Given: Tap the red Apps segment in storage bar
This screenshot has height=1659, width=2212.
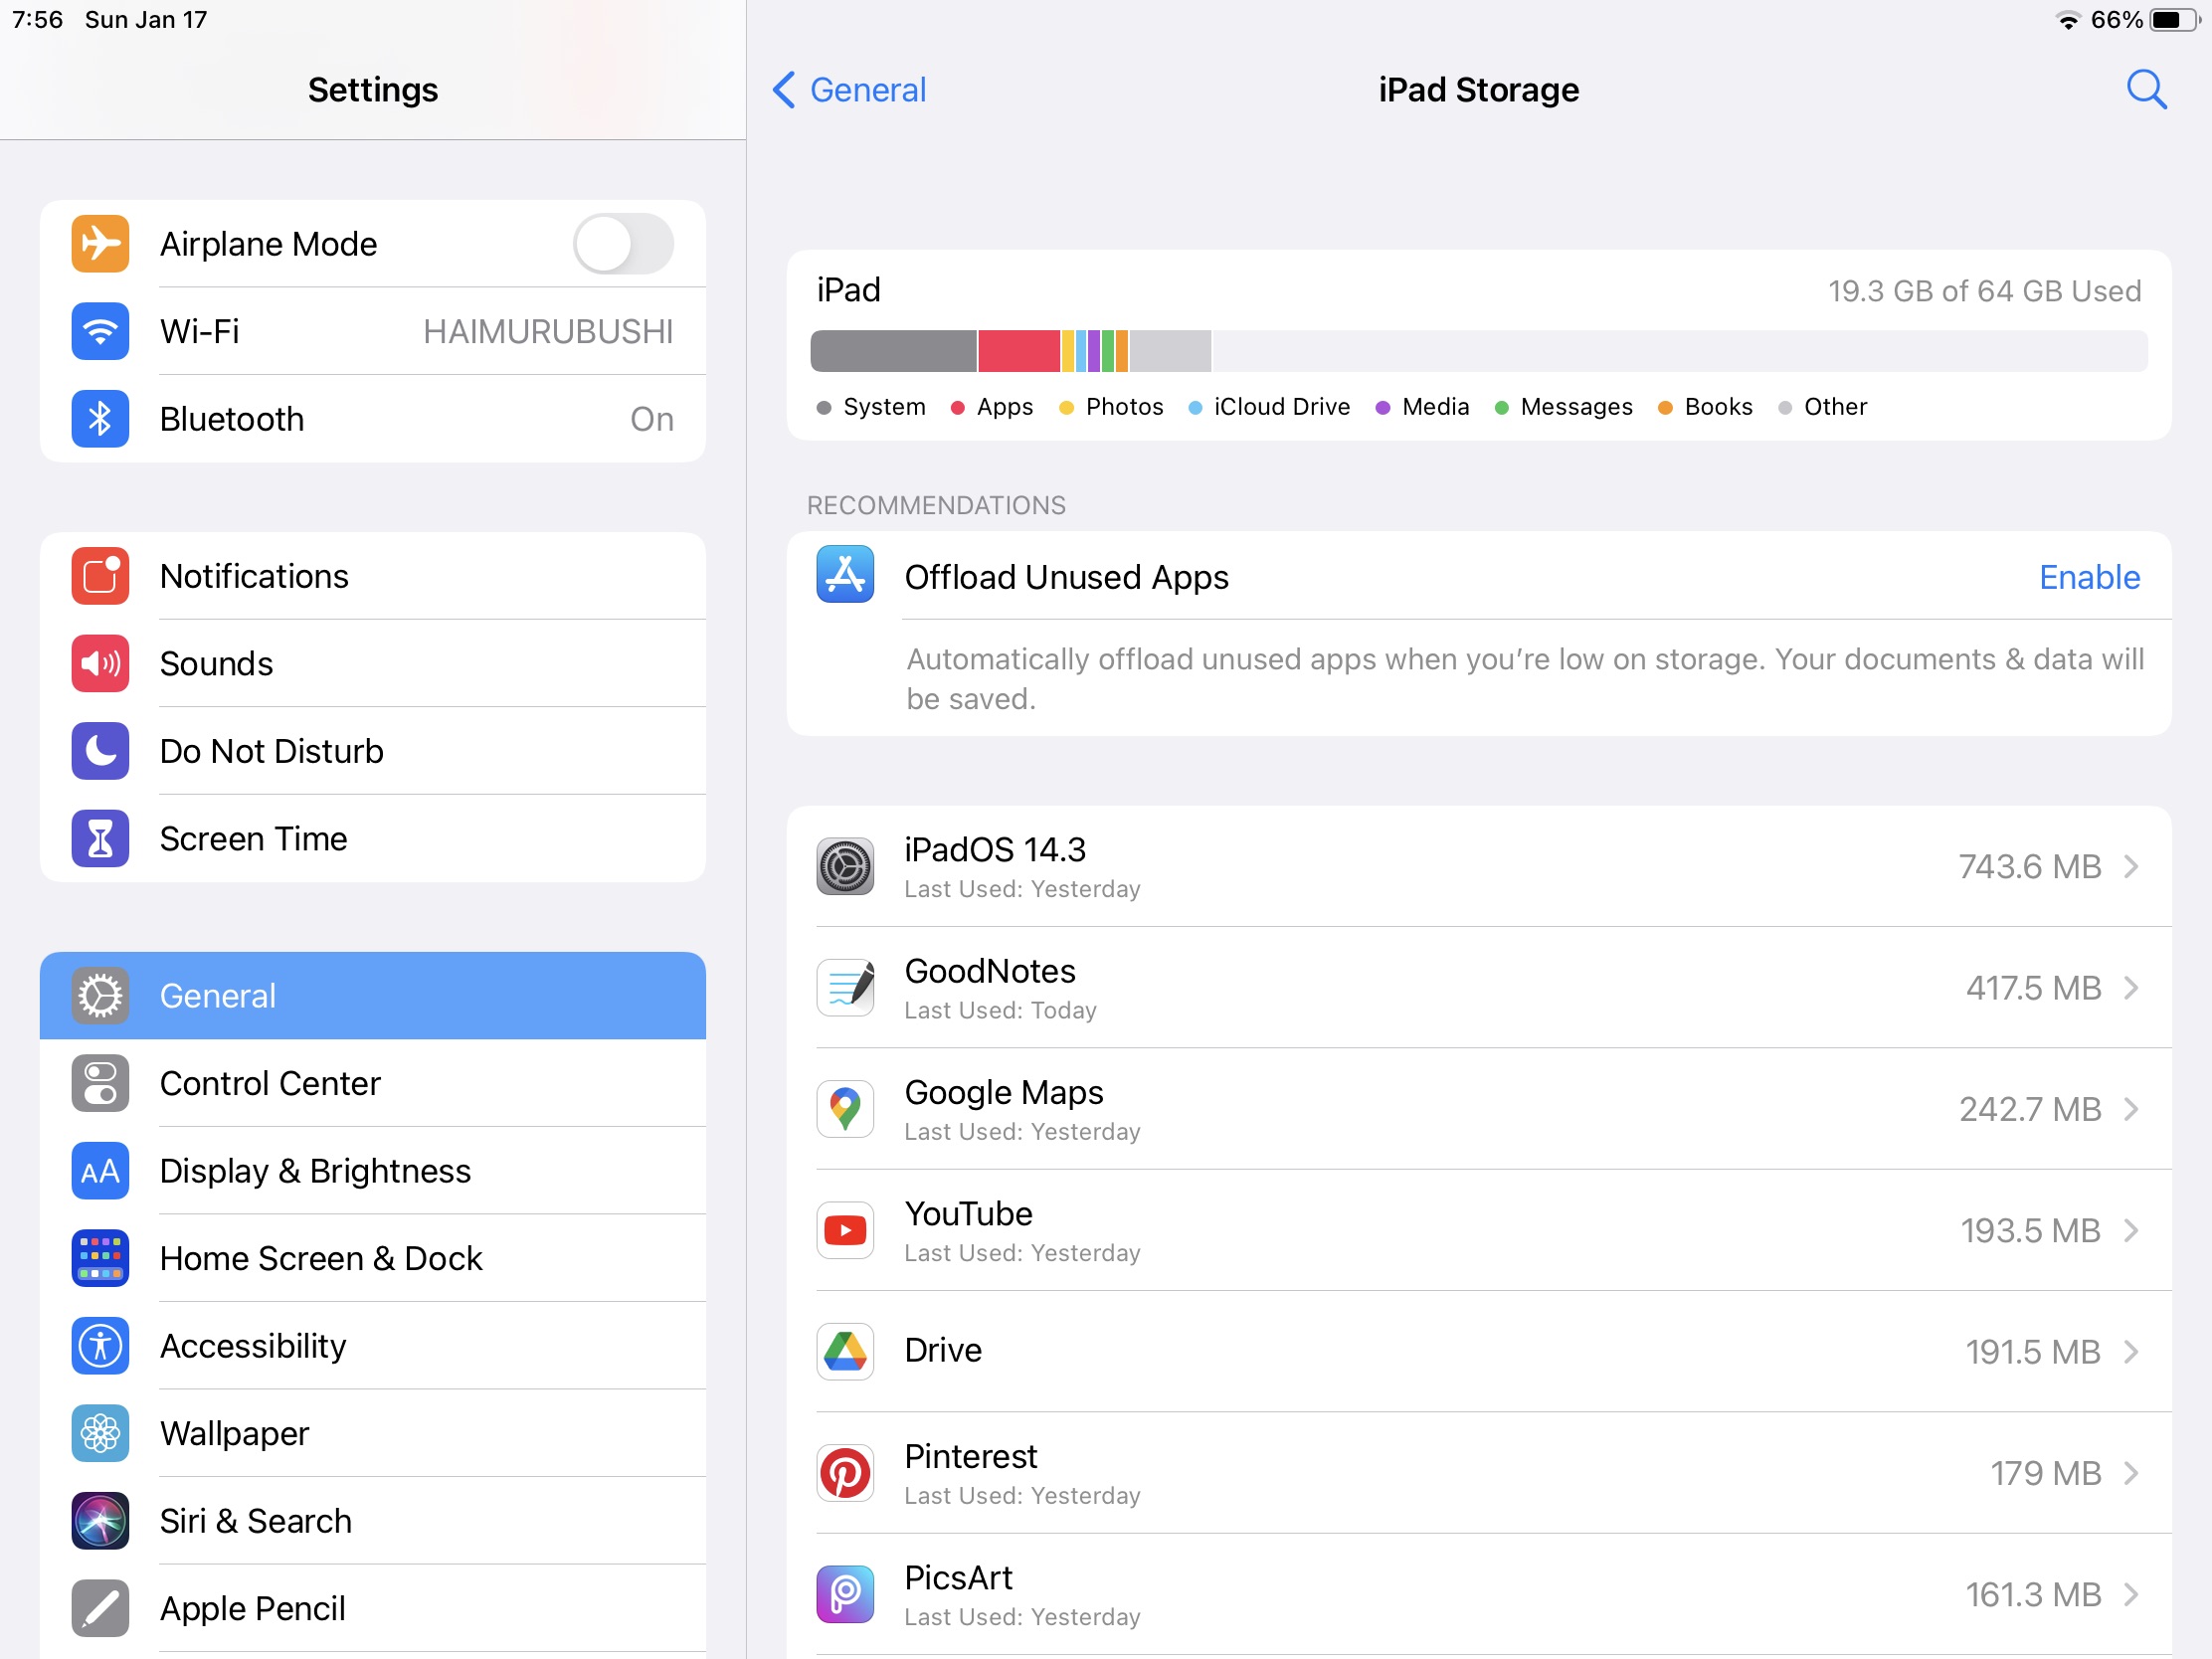Looking at the screenshot, I should (x=1018, y=351).
